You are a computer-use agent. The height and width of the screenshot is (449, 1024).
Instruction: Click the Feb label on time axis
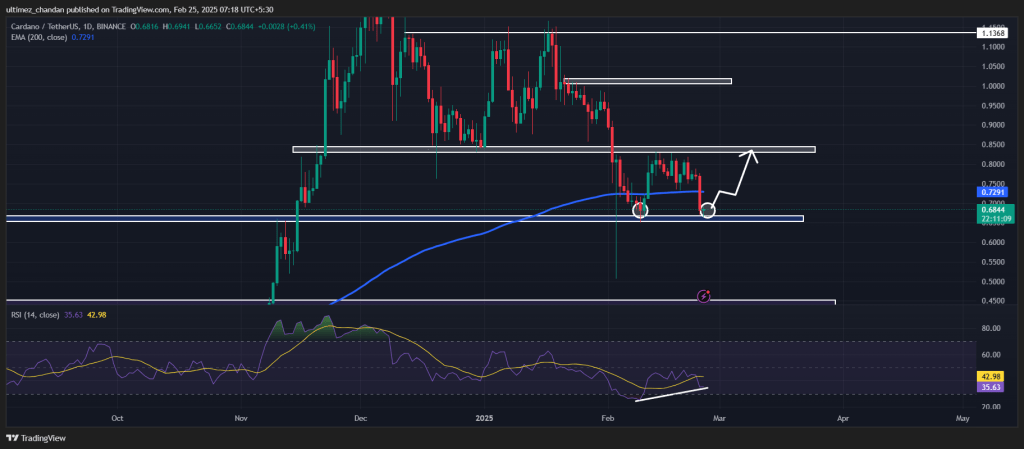[x=609, y=418]
